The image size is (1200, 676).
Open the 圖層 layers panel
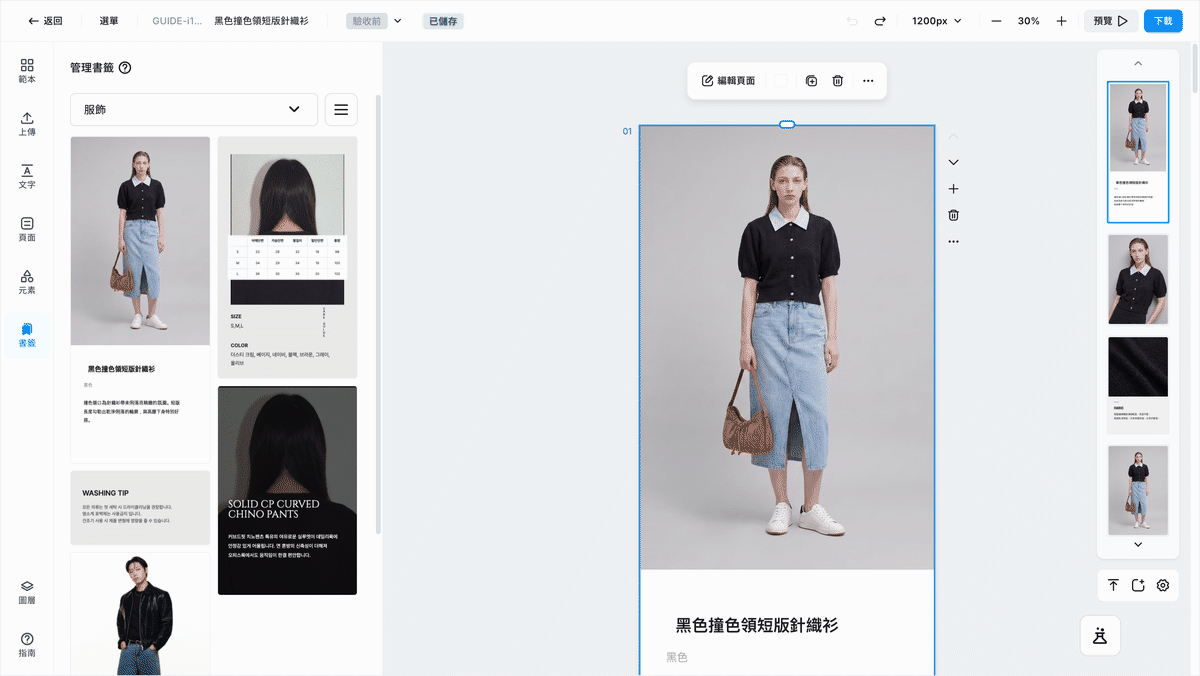point(27,592)
